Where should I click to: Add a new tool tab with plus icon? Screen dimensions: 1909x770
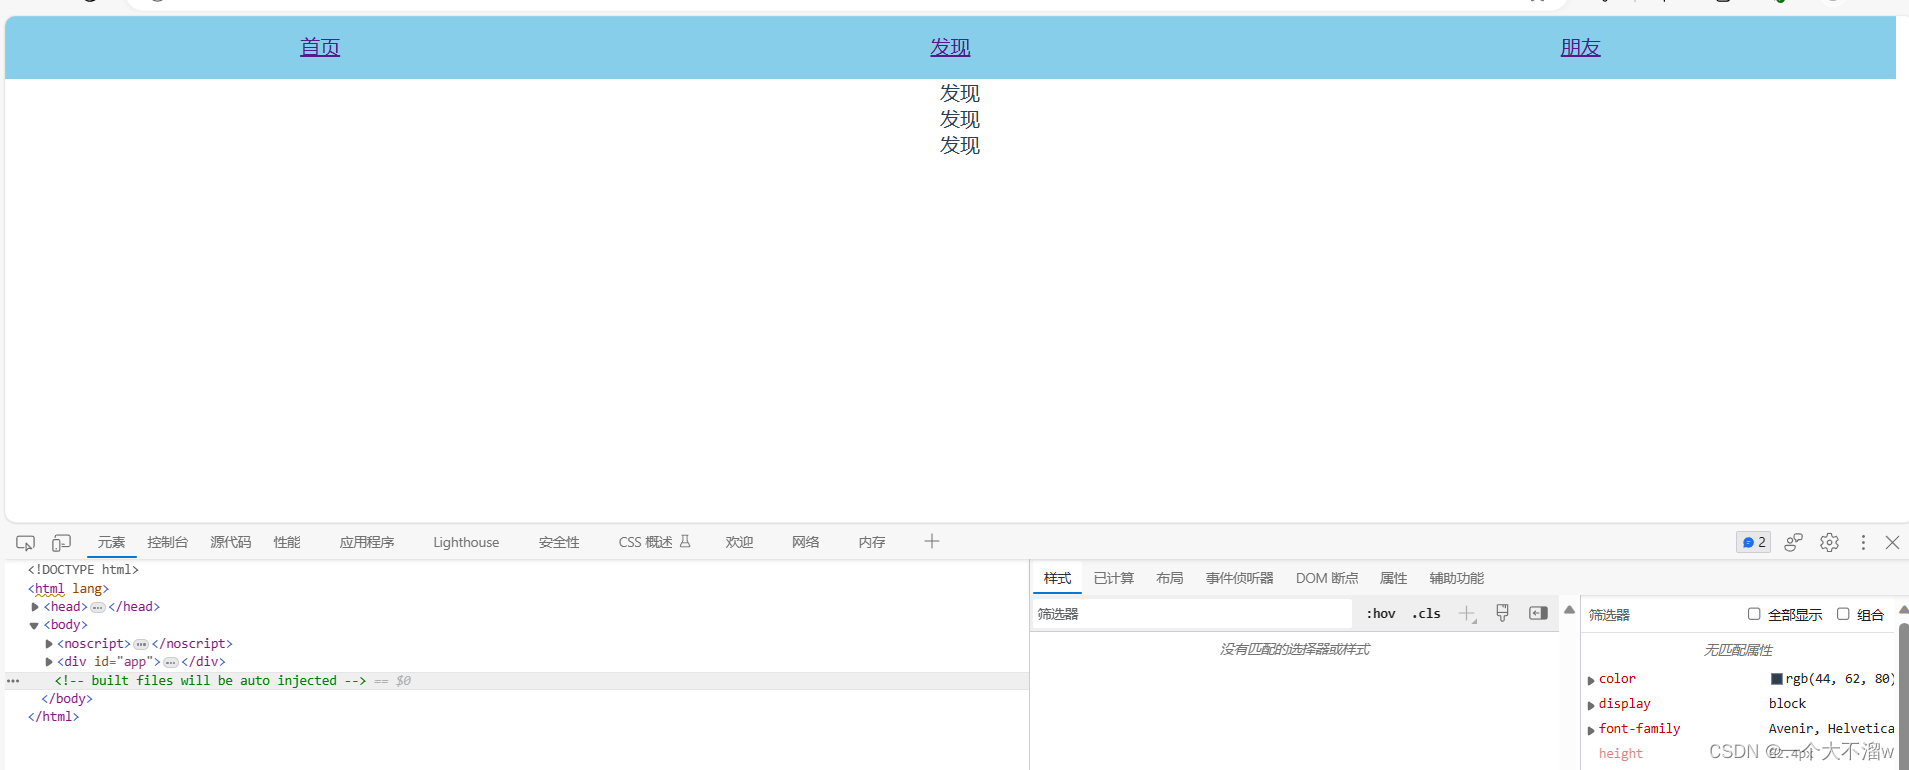pyautogui.click(x=932, y=541)
